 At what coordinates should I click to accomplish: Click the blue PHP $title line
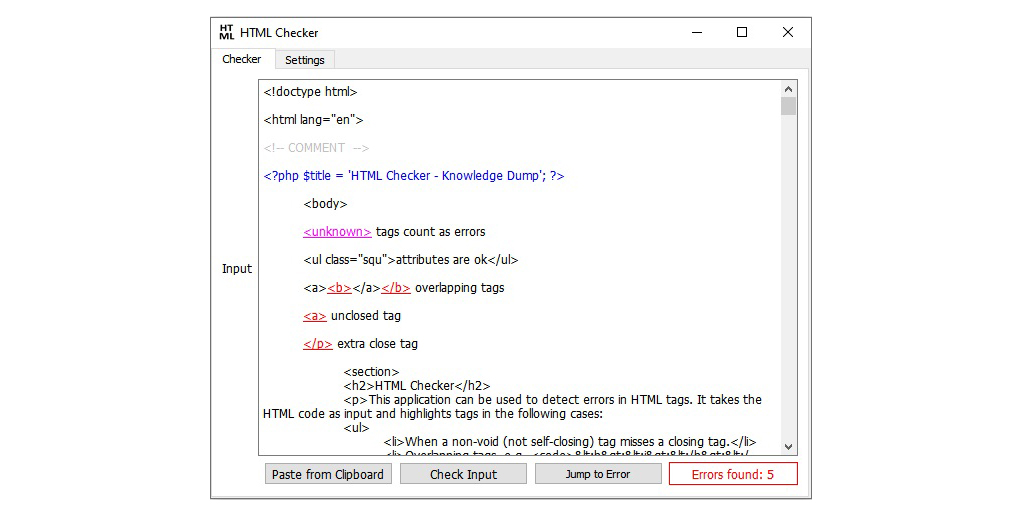414,176
